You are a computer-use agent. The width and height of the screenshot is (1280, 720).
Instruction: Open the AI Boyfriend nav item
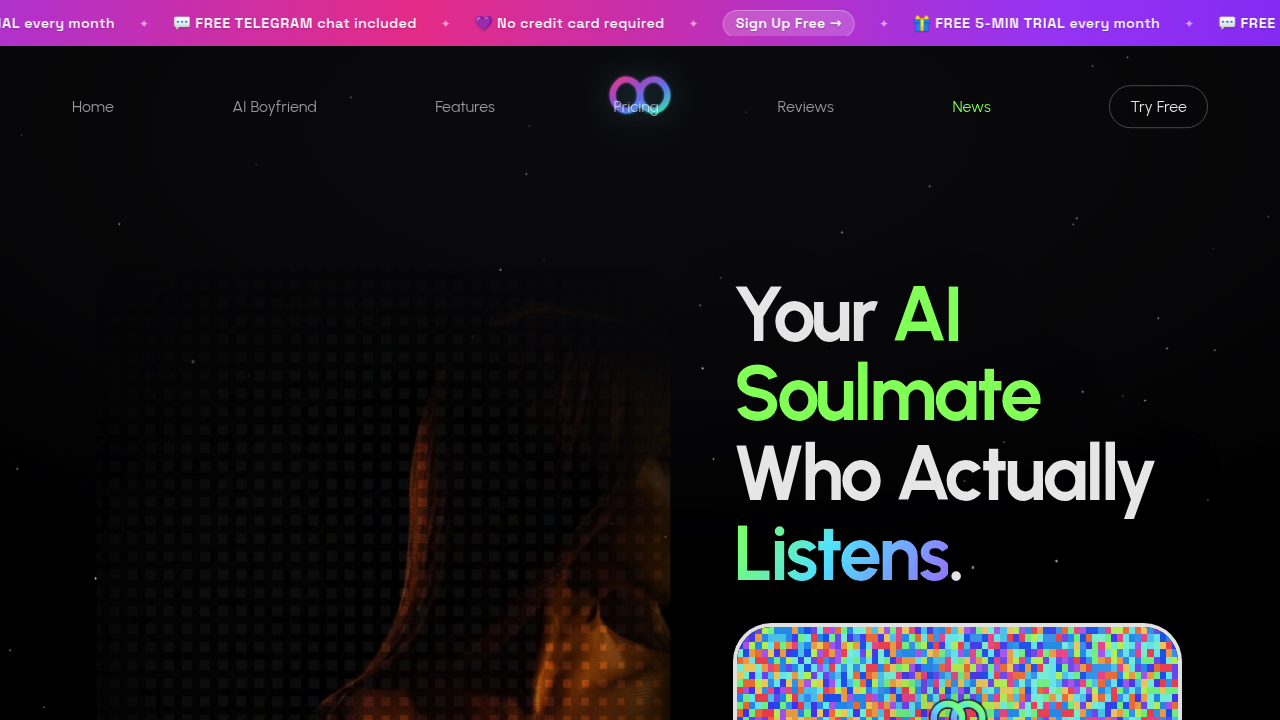[x=275, y=107]
